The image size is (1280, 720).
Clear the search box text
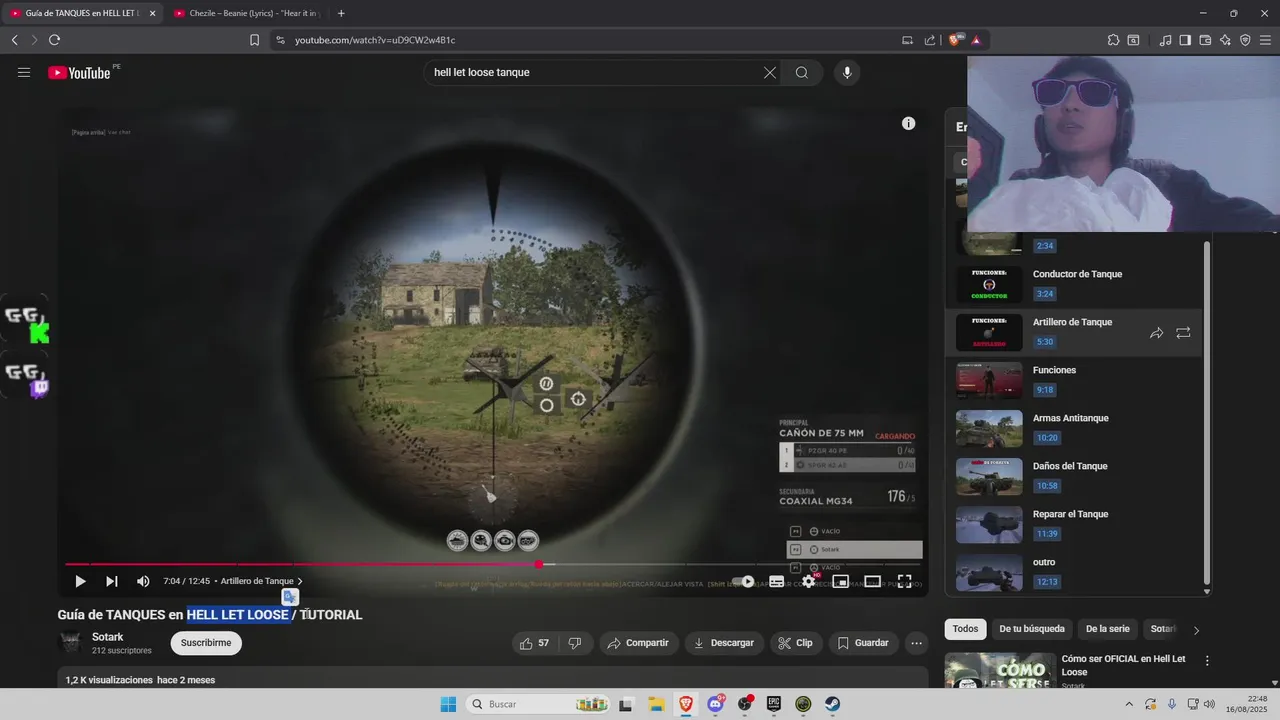point(770,72)
